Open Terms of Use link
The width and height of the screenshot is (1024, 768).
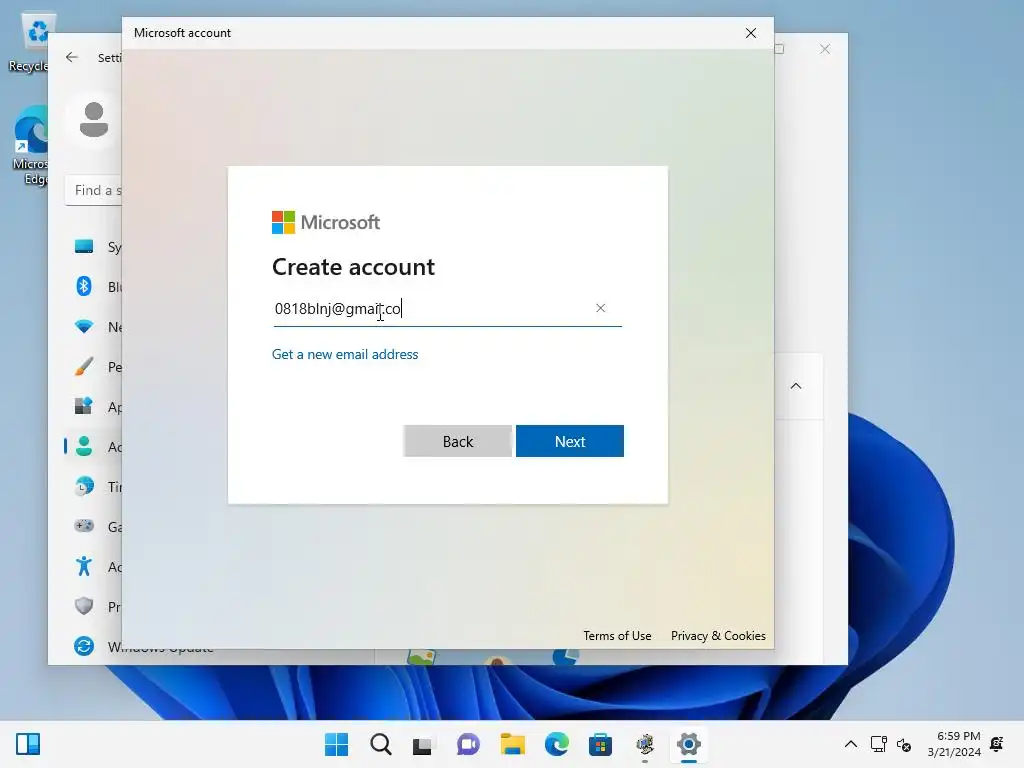coord(617,635)
